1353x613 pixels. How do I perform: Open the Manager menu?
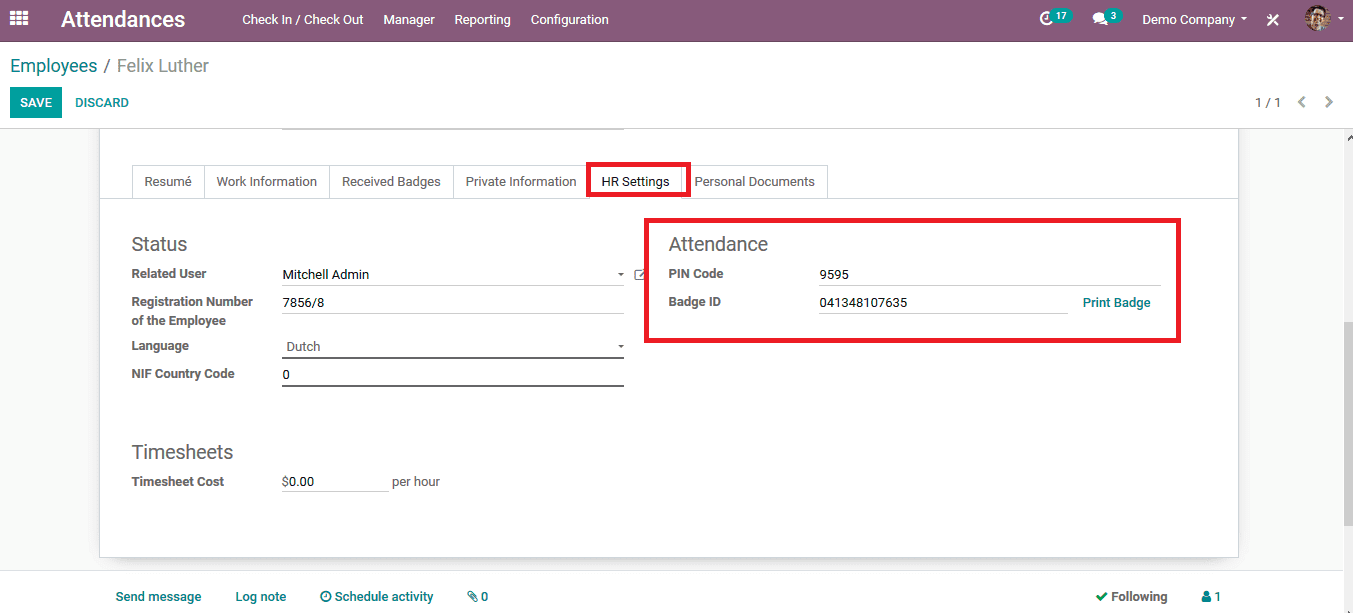pos(409,20)
